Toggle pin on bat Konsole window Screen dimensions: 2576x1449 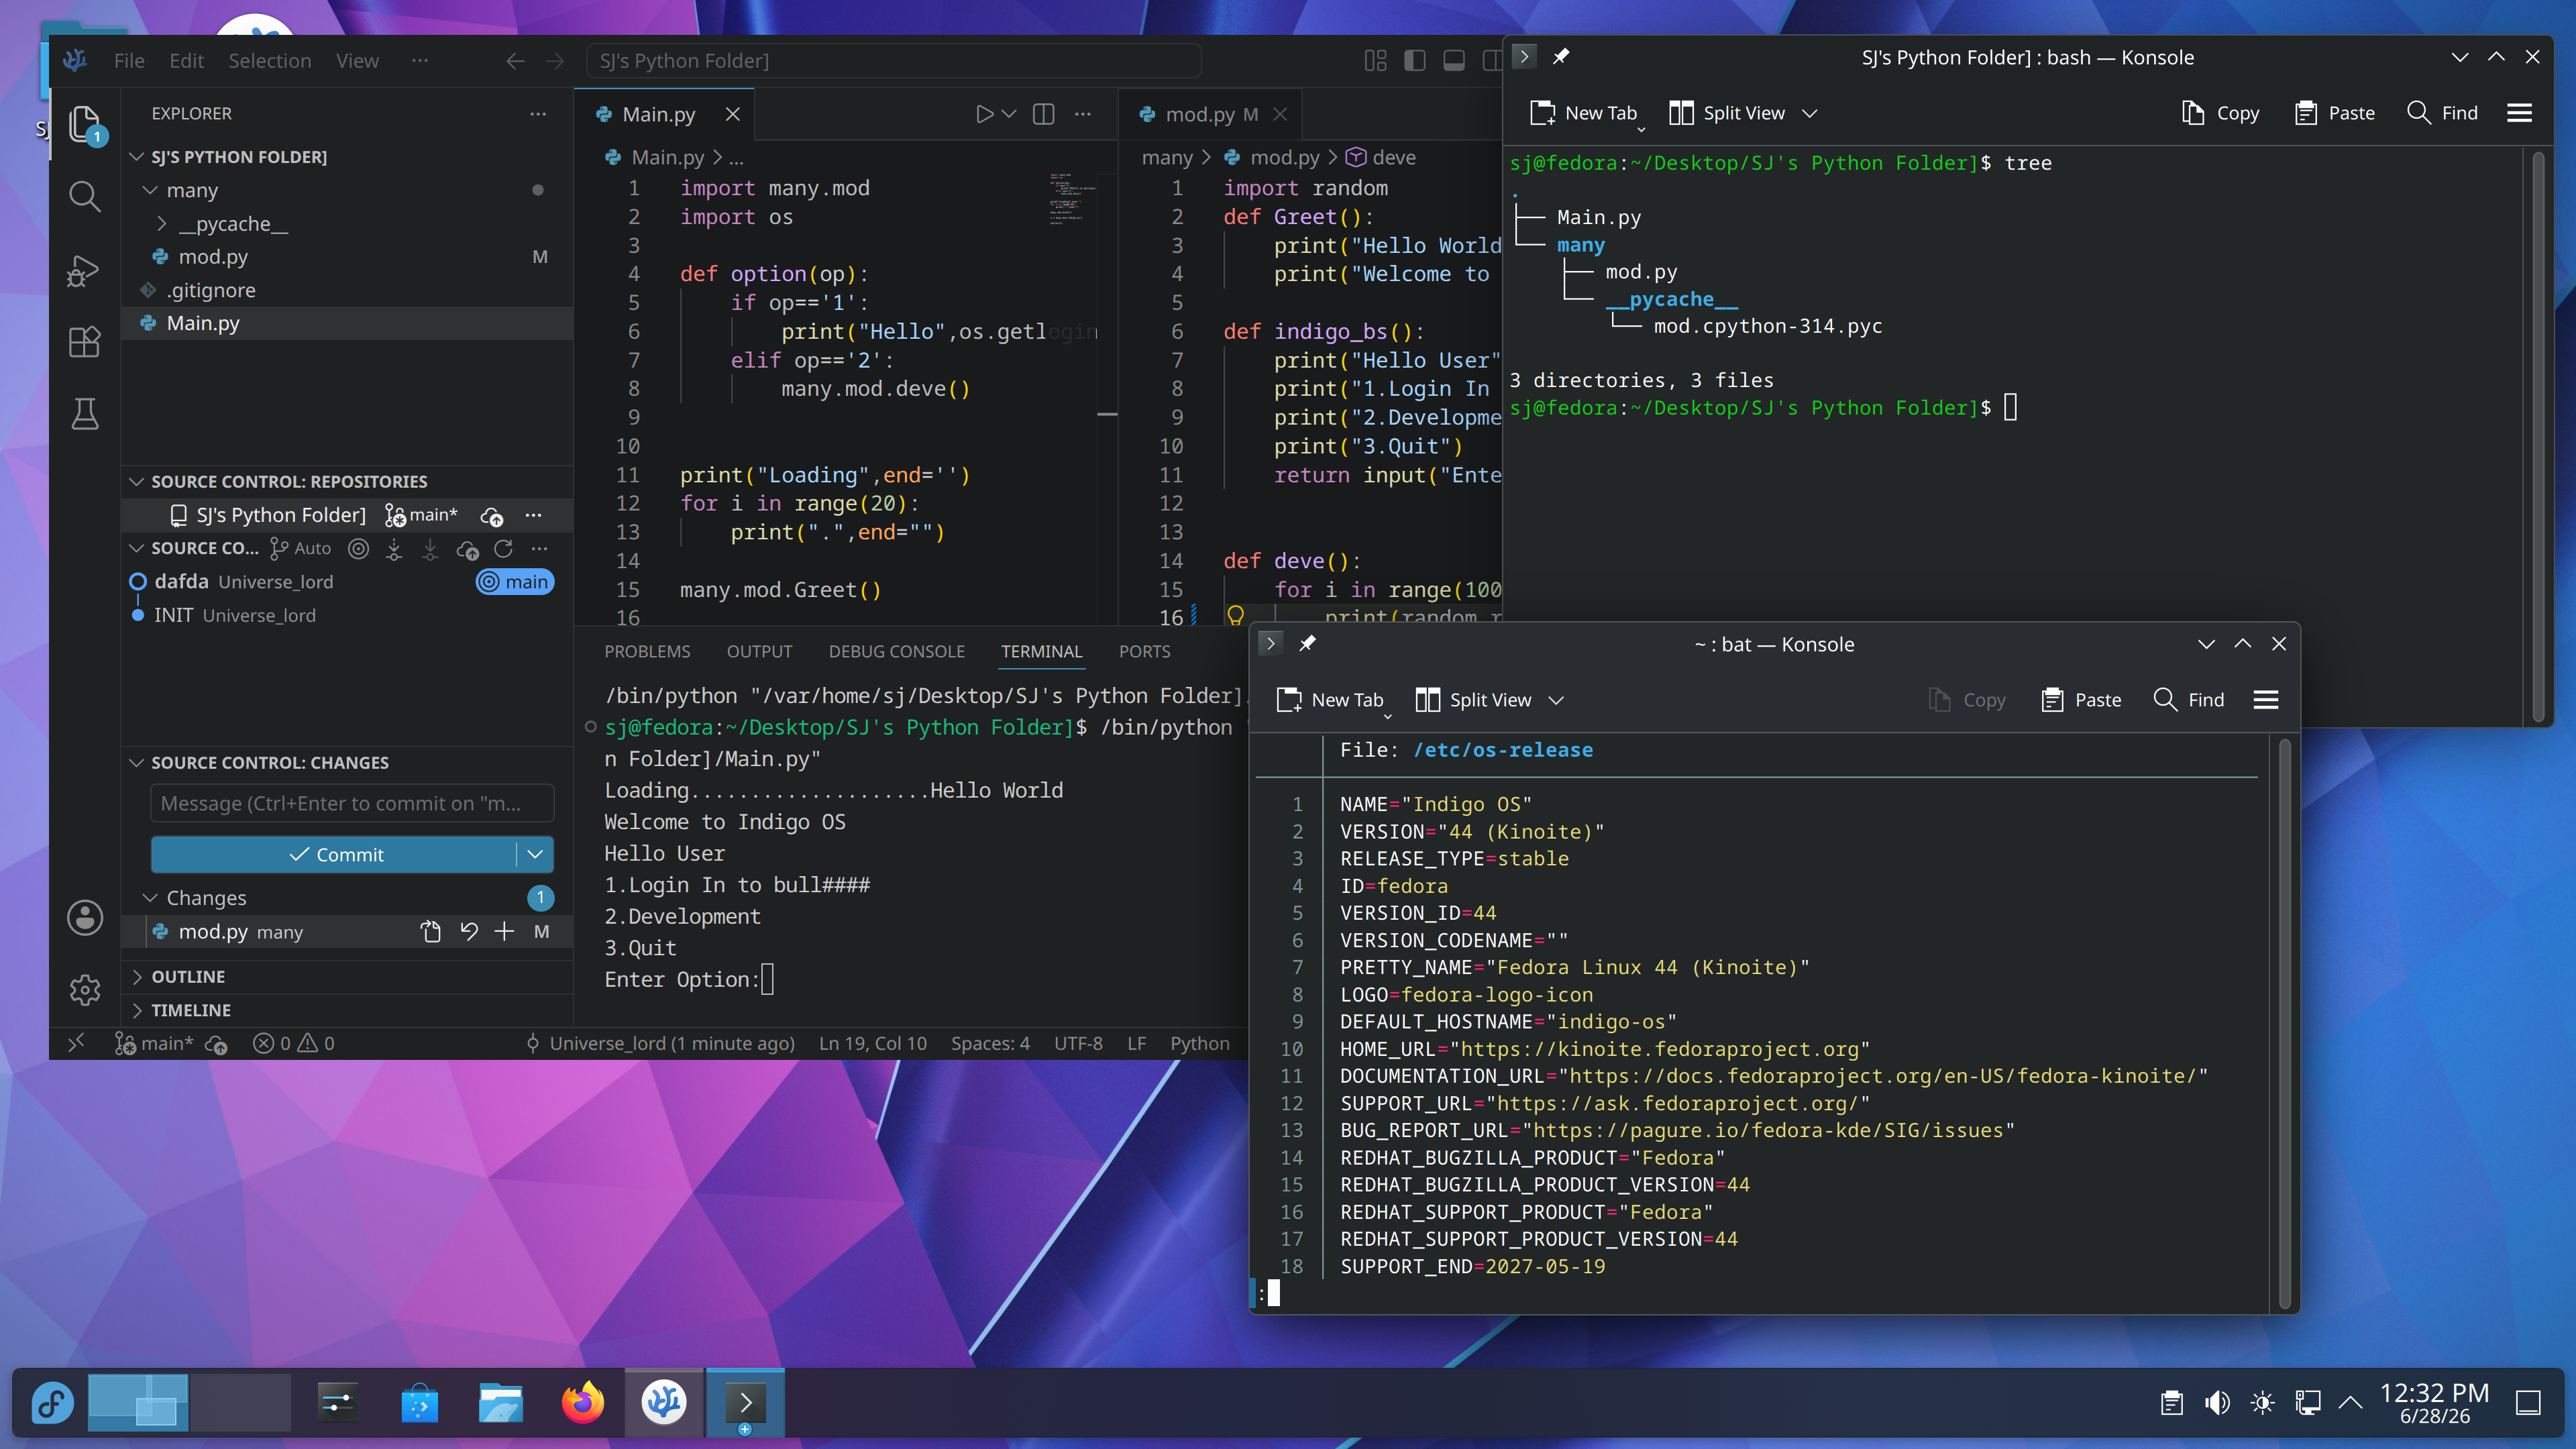tap(1307, 644)
